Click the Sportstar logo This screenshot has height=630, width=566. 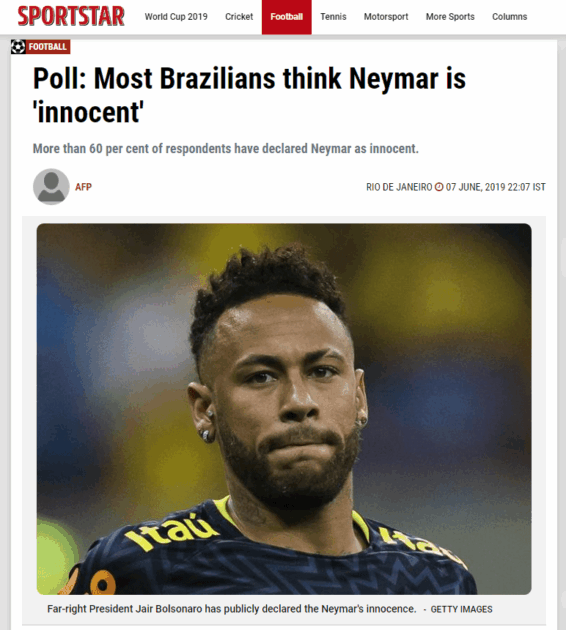[71, 16]
